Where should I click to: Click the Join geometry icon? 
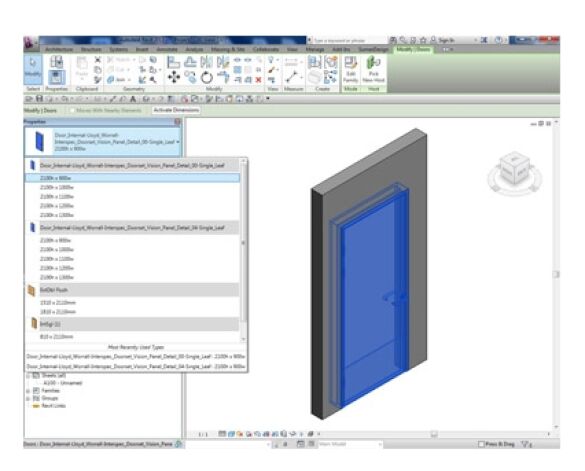pyautogui.click(x=111, y=79)
